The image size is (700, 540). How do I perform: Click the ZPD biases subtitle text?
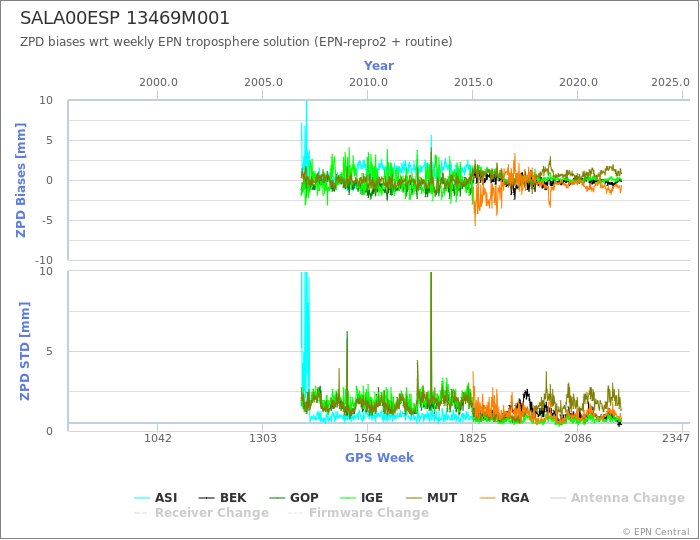pos(236,42)
